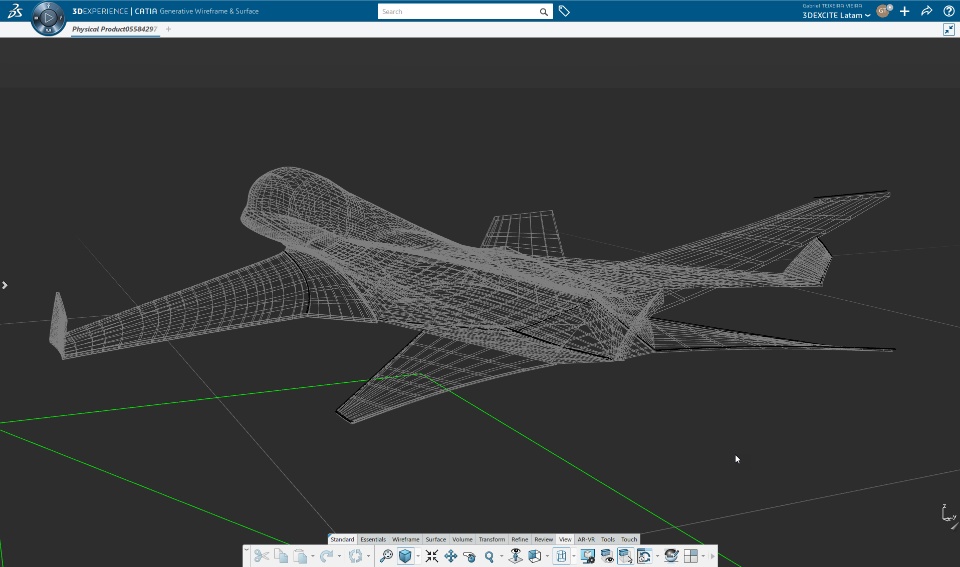Viewport: 960px width, 567px height.
Task: Switch to the Surface tab
Action: [436, 539]
